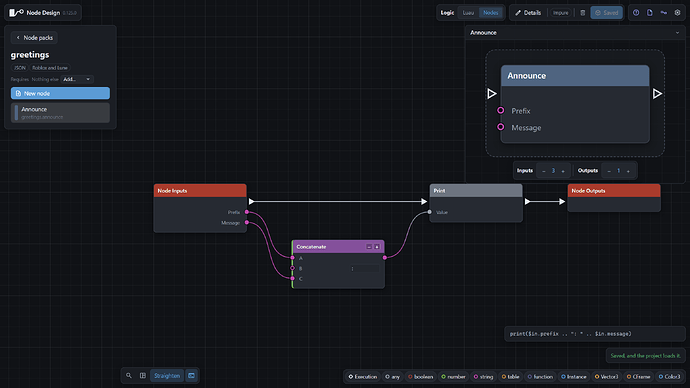
Task: Click the circular info icon in the top bar
Action: pos(636,13)
